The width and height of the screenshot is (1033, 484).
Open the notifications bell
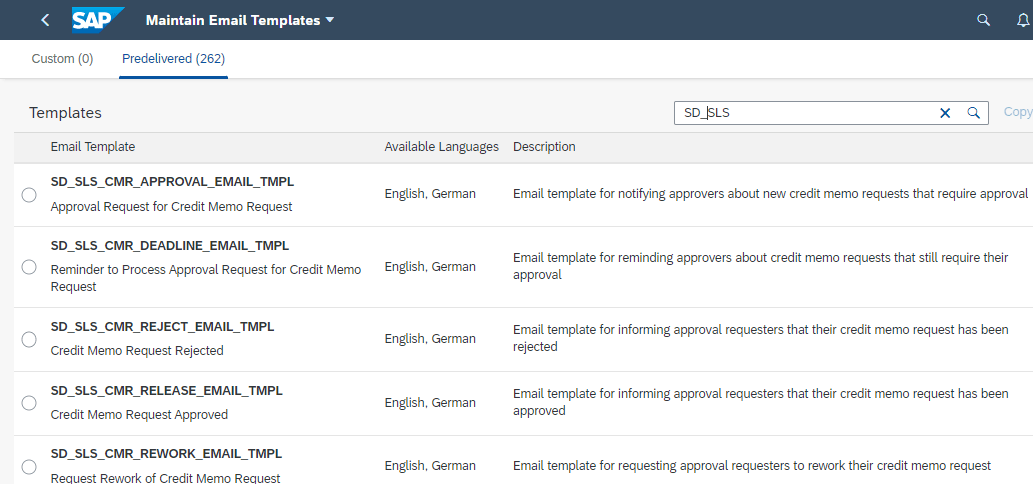1022,20
